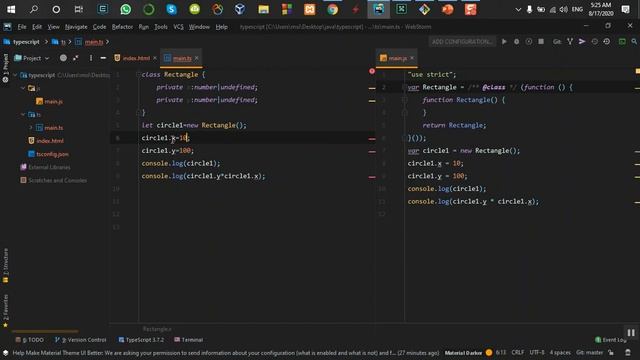Revert changes using rollback icon
640x360 pixels.
point(607,42)
